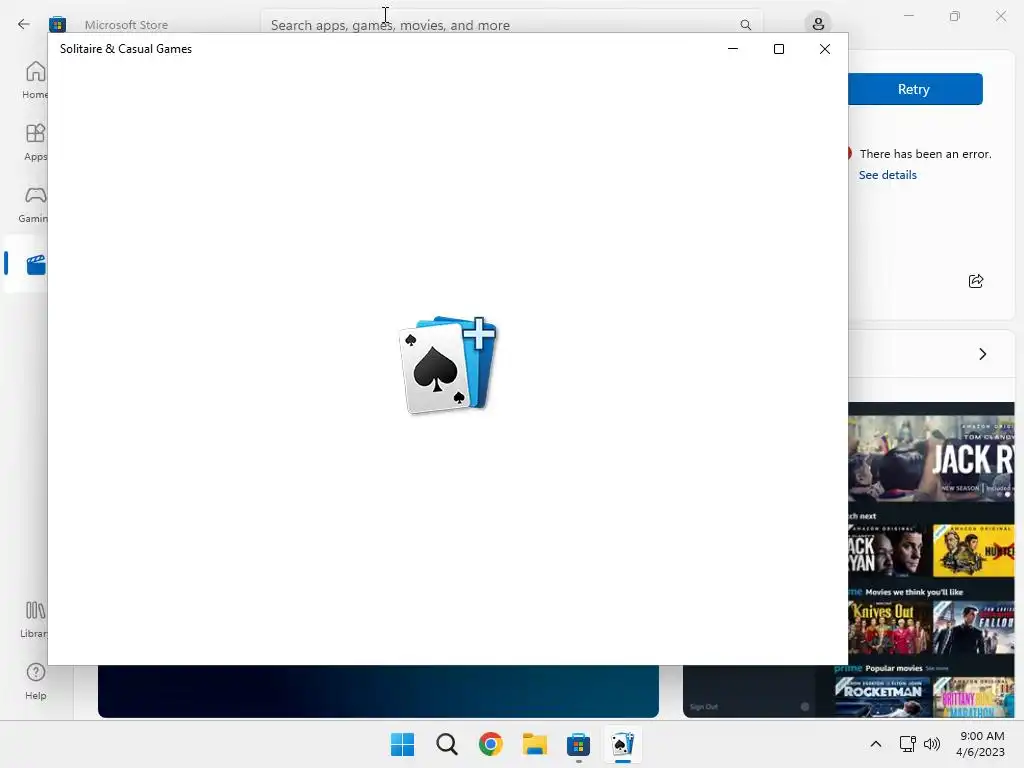Close the Solitaire & Casual Games window
Screen dimensions: 1024x768
click(x=825, y=49)
